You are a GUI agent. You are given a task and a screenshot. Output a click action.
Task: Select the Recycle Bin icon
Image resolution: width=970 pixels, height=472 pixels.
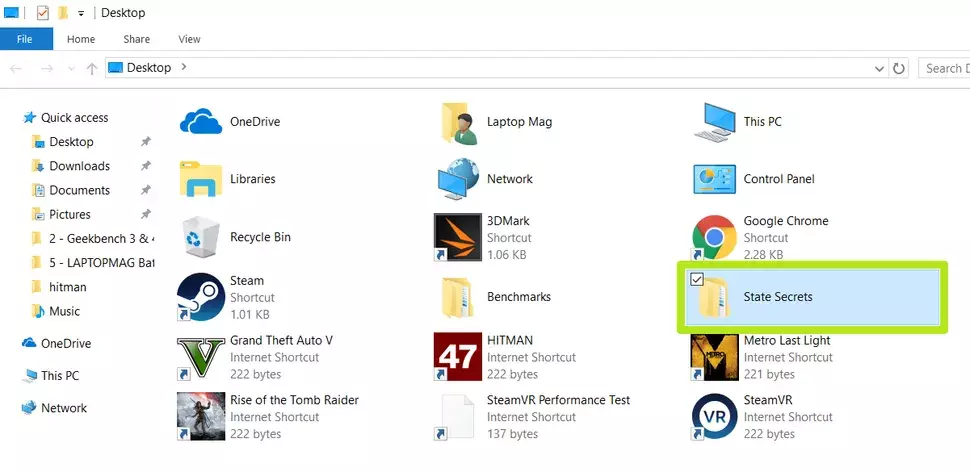[201, 238]
